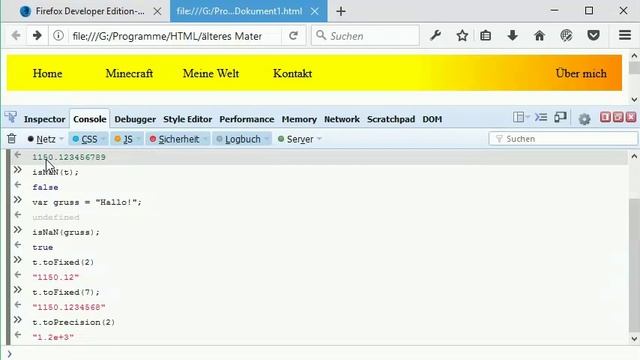Reload the current page
640x360 pixels.
[x=293, y=36]
